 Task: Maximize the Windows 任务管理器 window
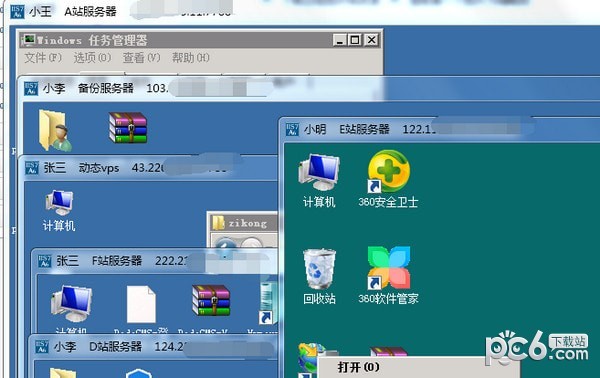(x=355, y=40)
